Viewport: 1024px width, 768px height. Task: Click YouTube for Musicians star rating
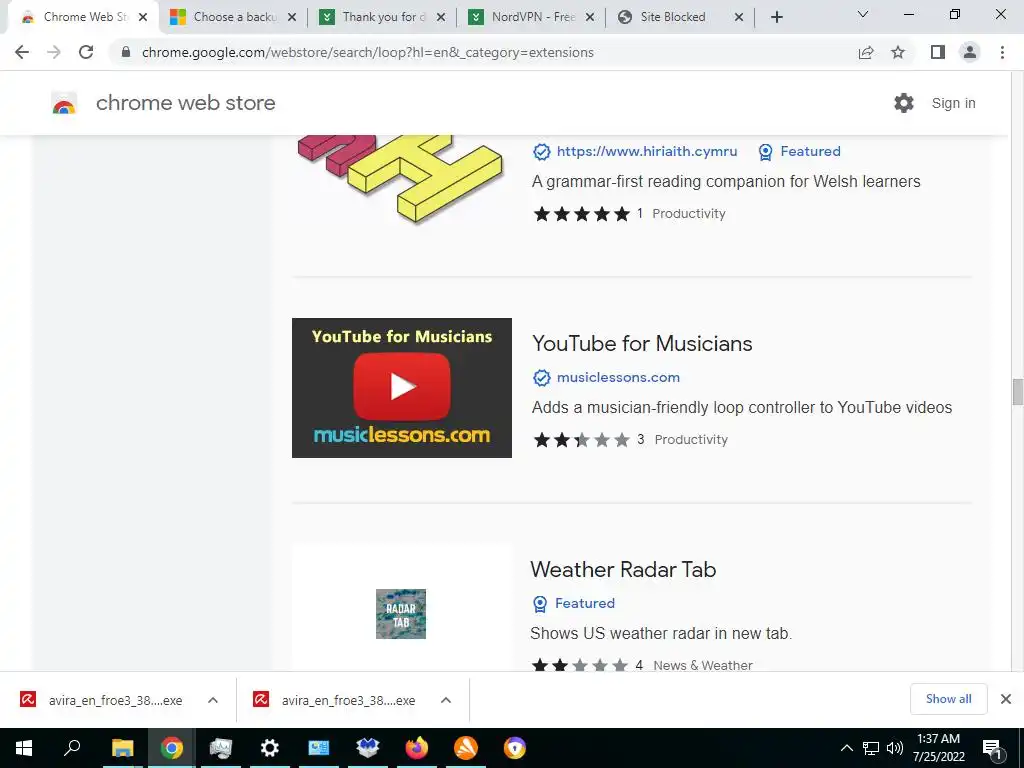click(581, 440)
